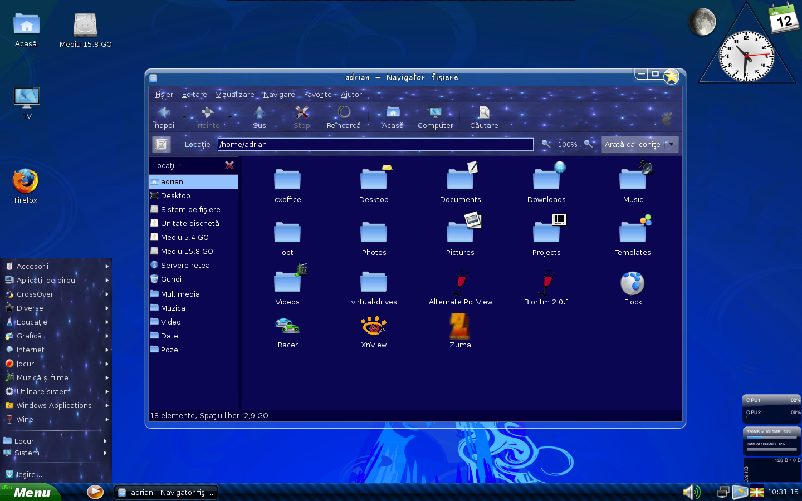Image resolution: width=802 pixels, height=501 pixels.
Task: Select the Downloads folder icon
Action: [x=547, y=178]
